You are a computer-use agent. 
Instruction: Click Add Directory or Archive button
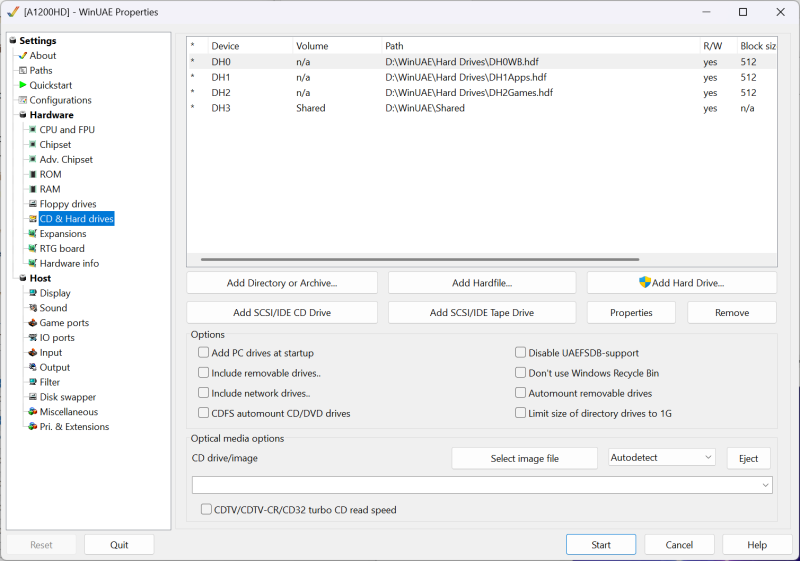(x=282, y=283)
